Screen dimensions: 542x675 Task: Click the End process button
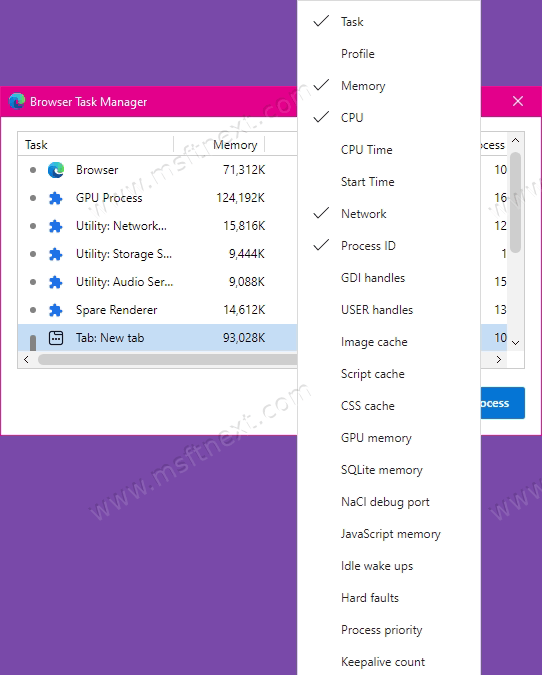(502, 403)
